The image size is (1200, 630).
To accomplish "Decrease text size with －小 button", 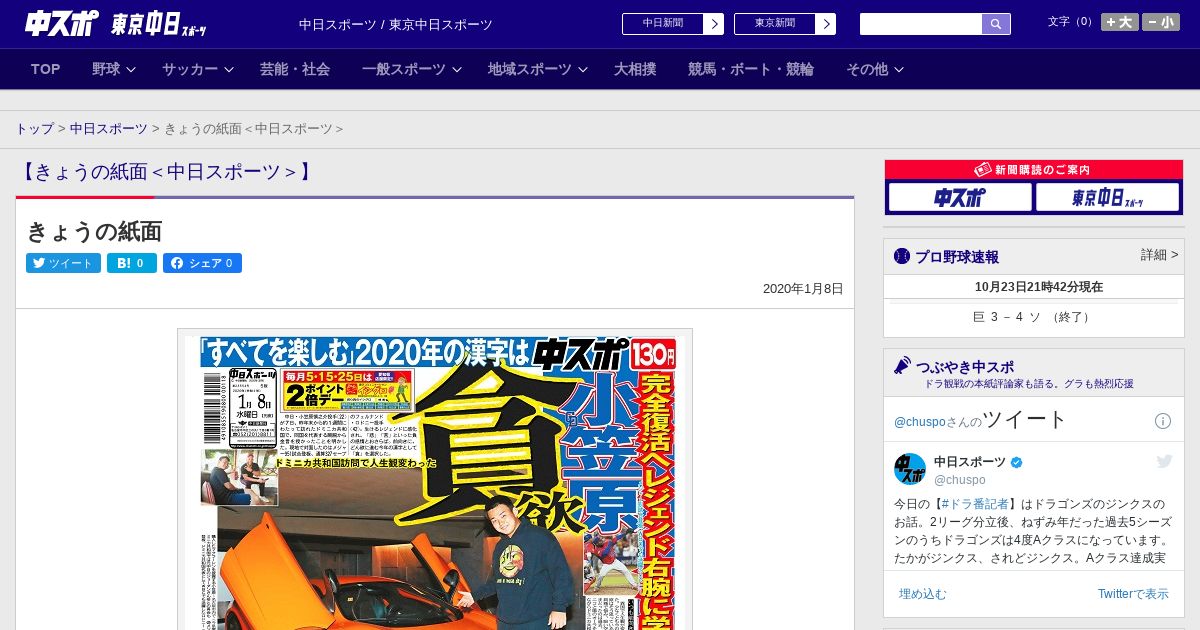I will coord(1161,22).
